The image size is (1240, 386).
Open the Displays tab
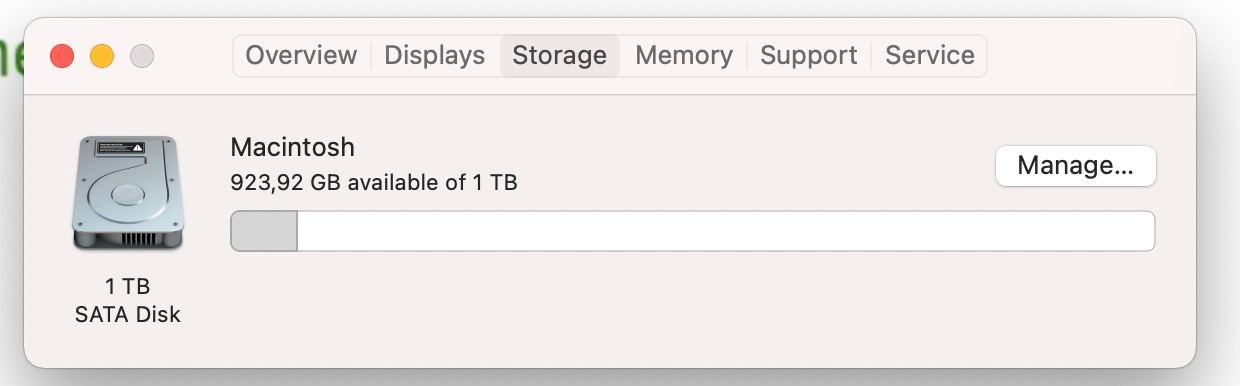[x=434, y=55]
